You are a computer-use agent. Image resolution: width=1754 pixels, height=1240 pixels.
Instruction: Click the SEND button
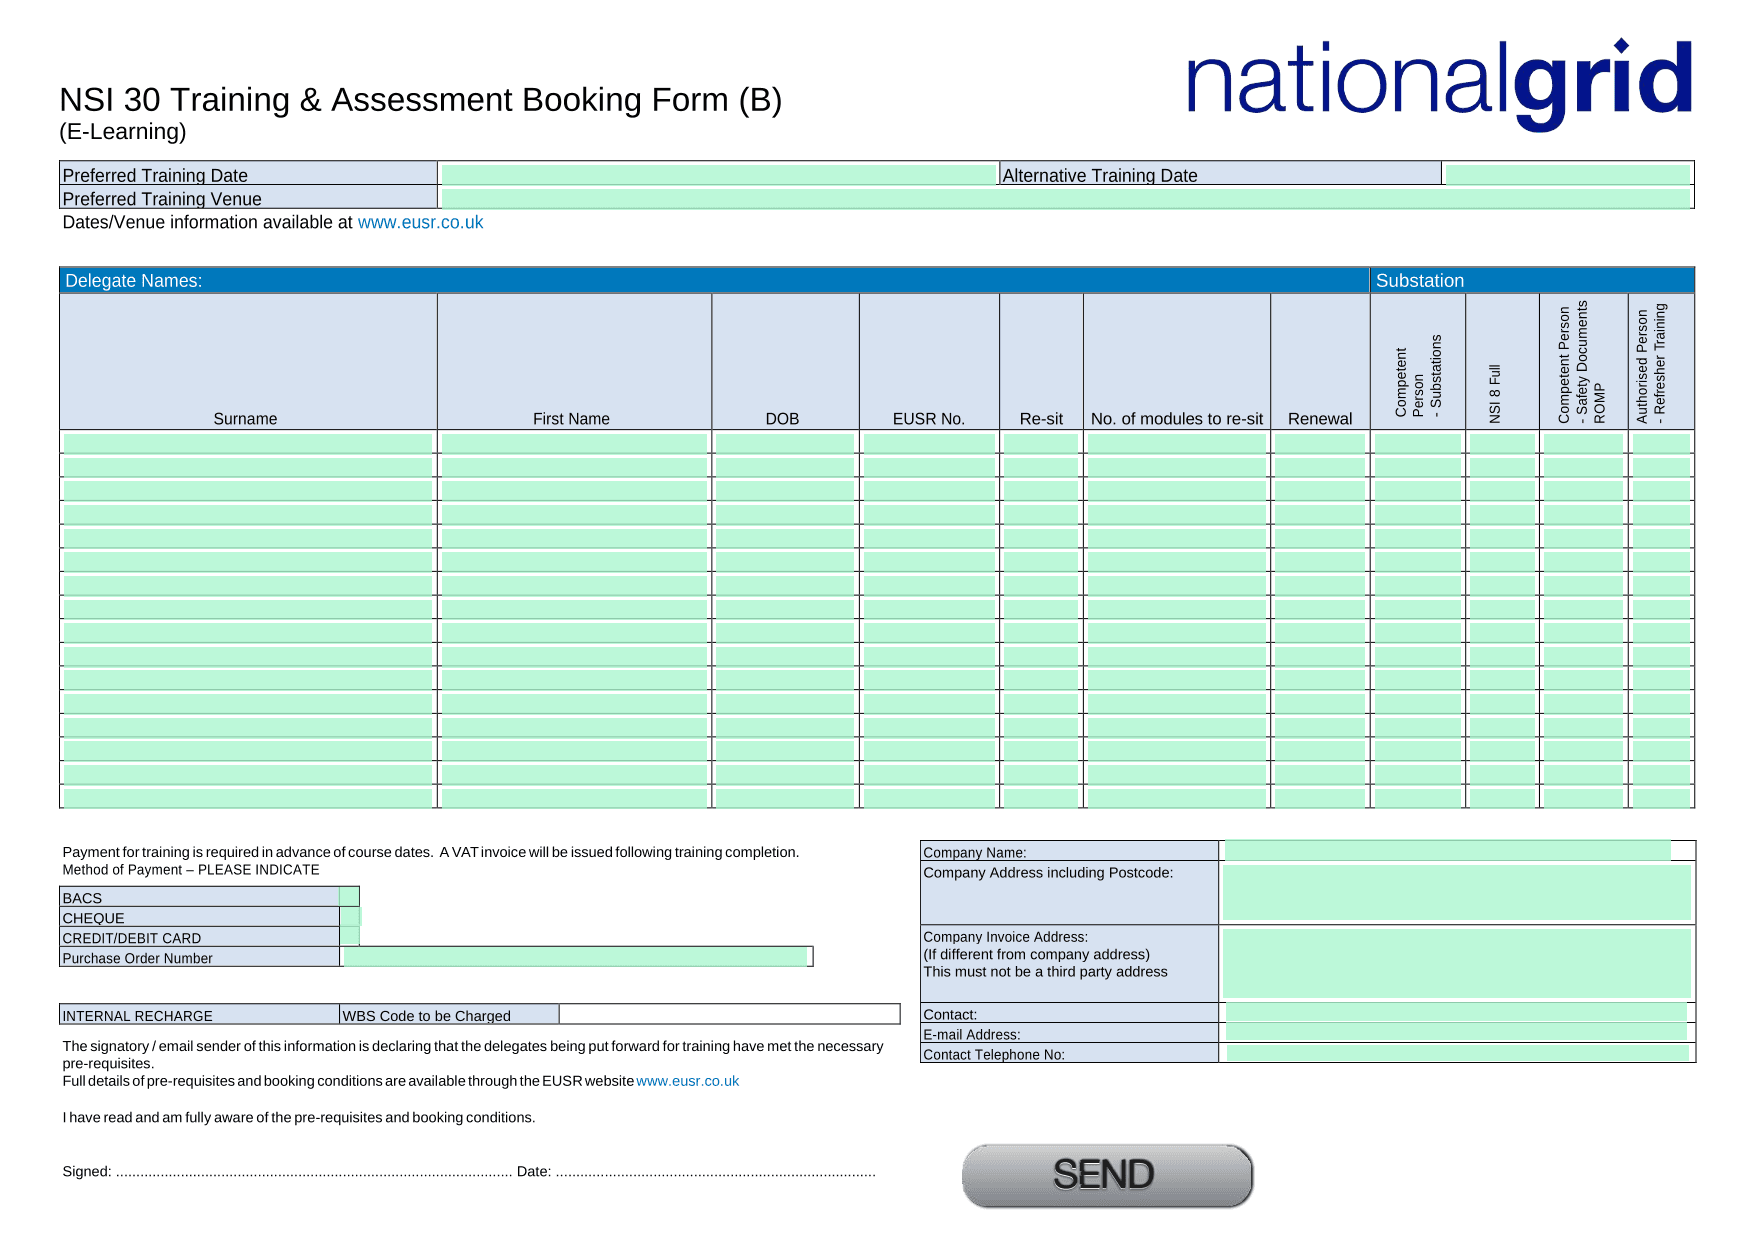pyautogui.click(x=1107, y=1175)
